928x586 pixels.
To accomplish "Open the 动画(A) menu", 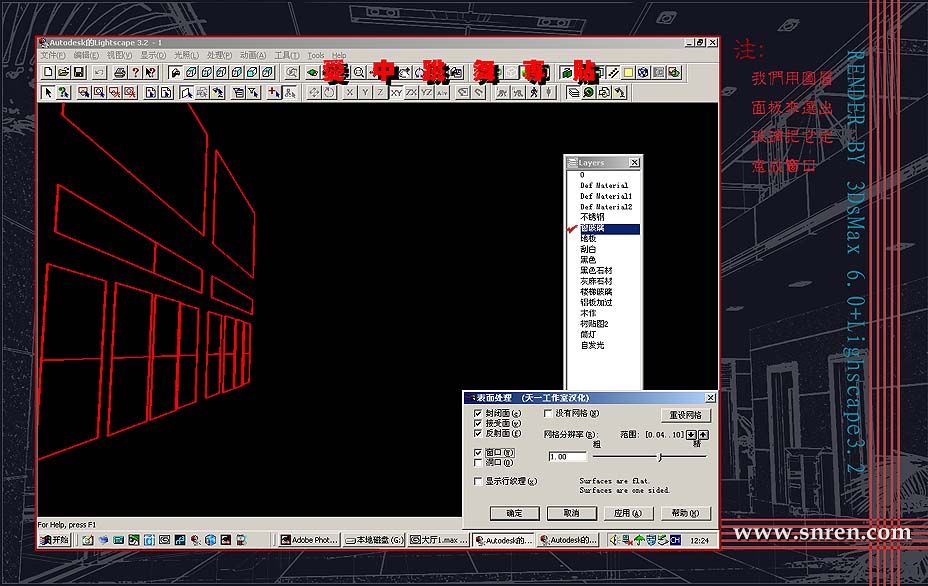I will [253, 55].
